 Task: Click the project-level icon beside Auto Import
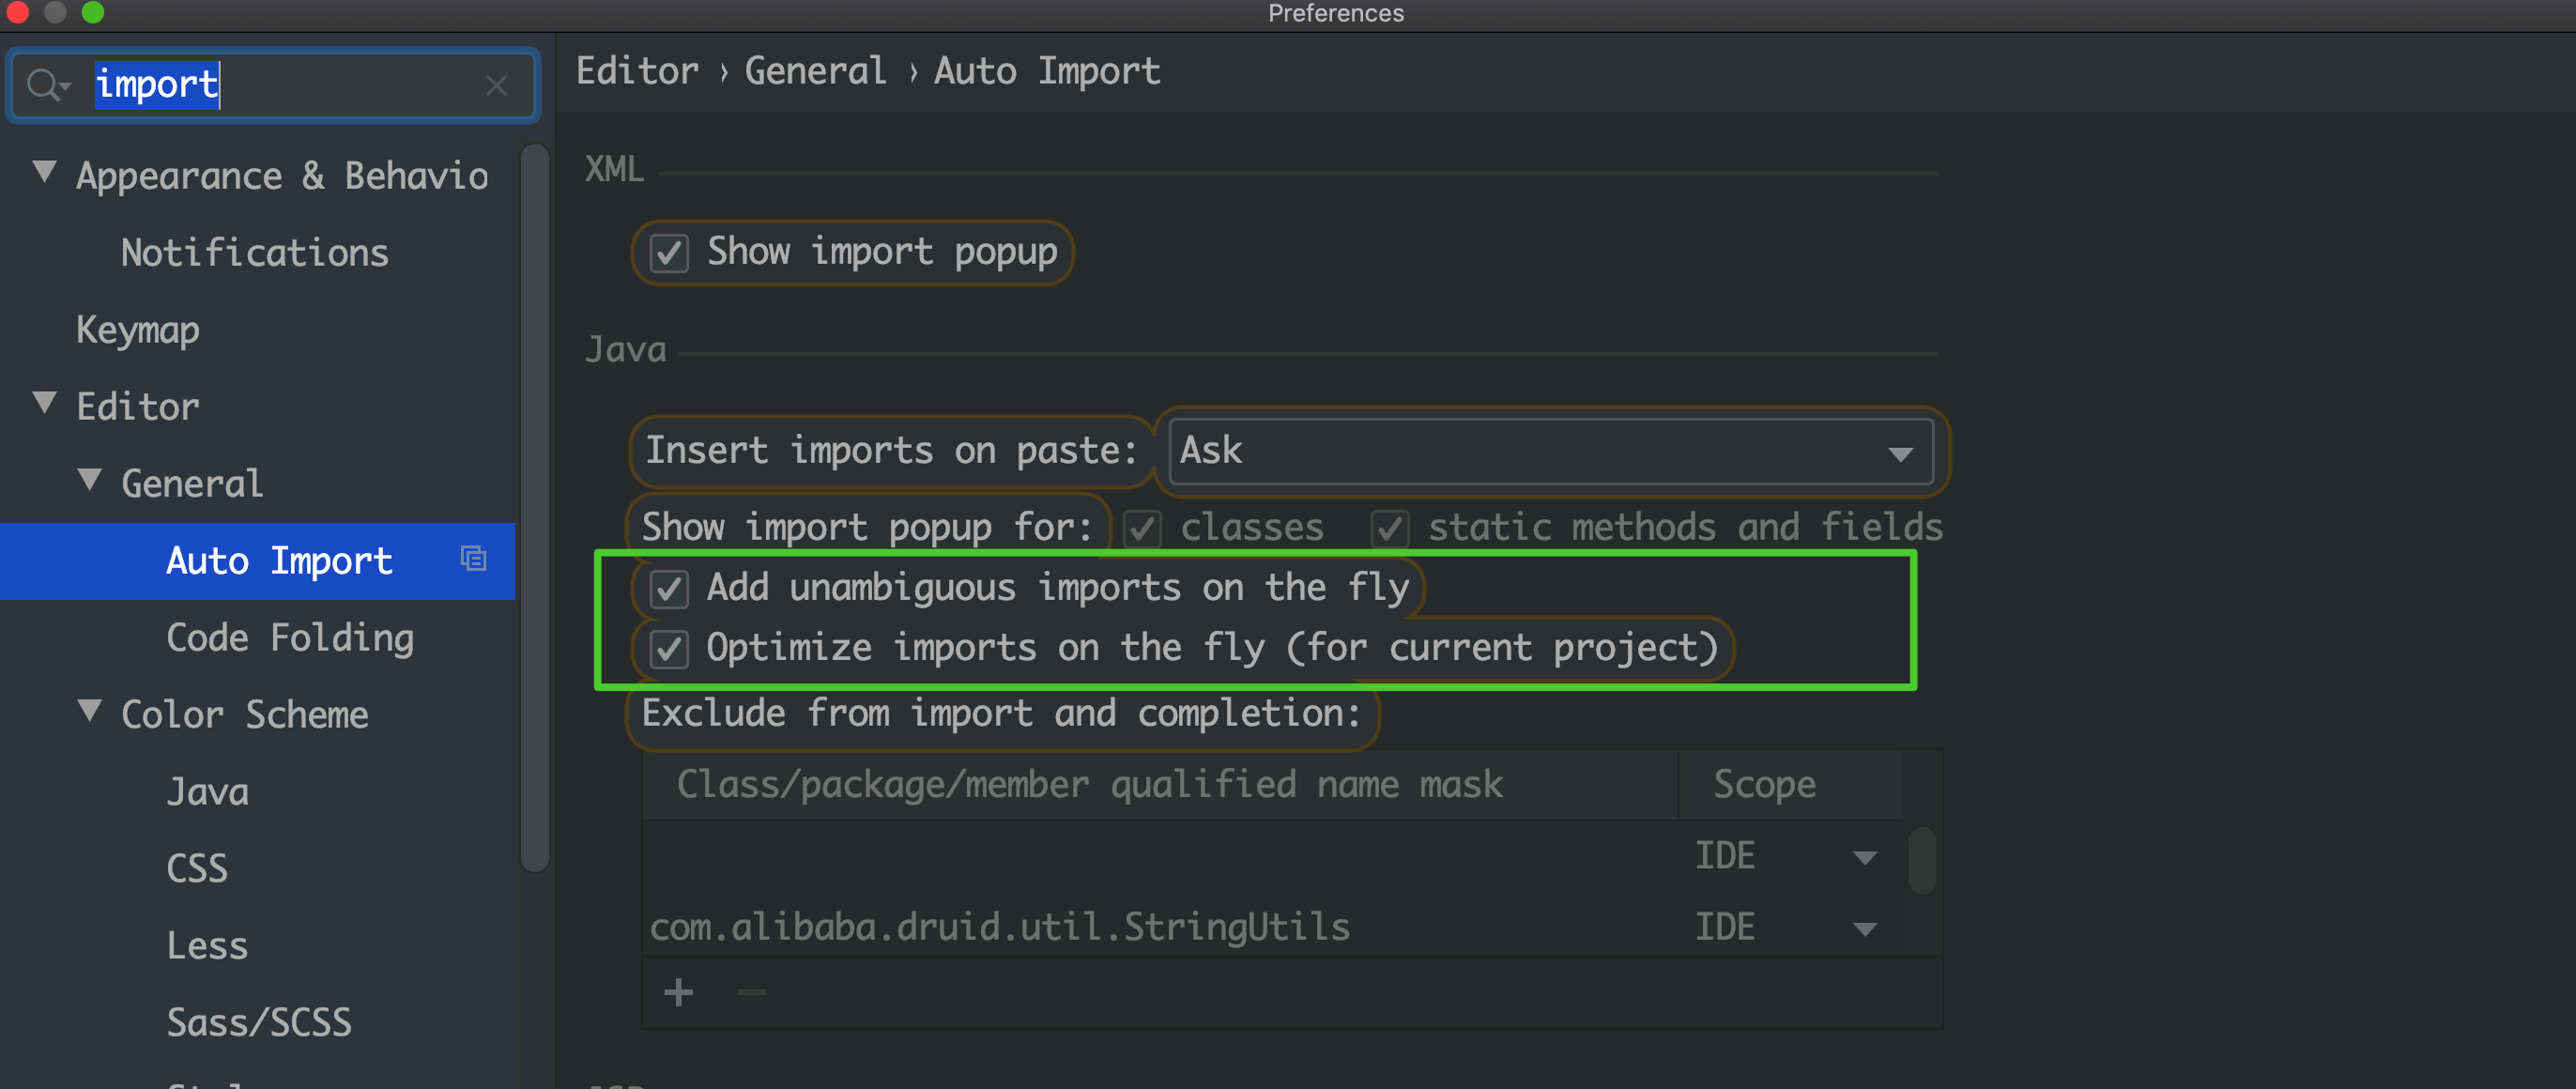(x=473, y=558)
